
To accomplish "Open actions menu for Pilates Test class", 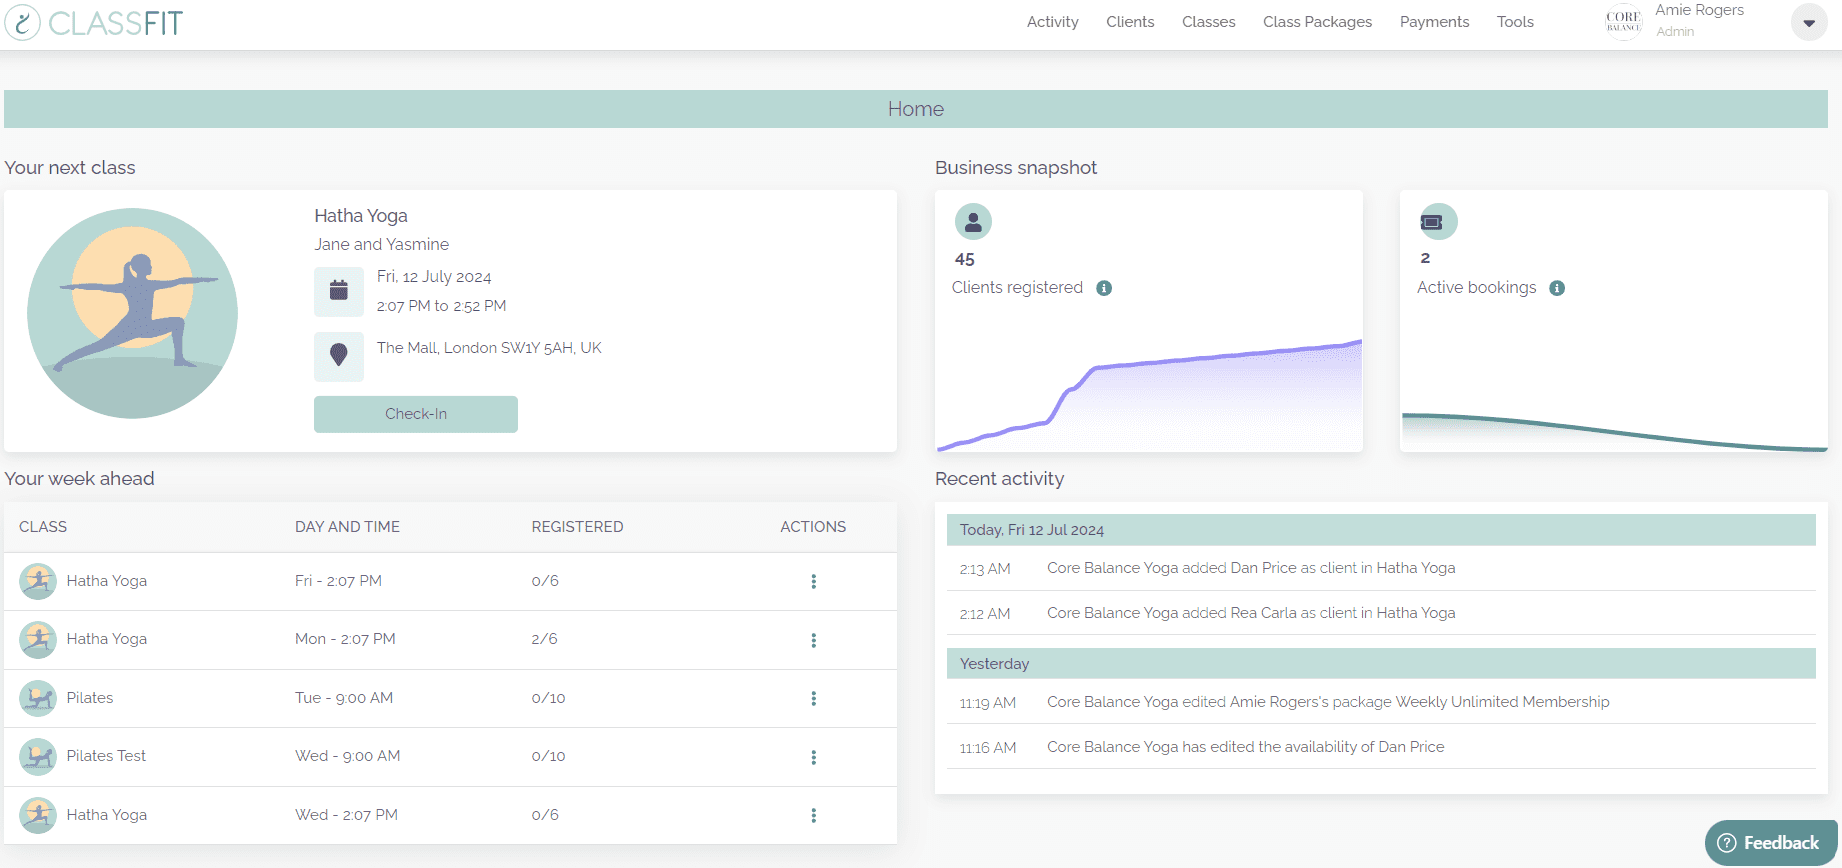I will pos(813,757).
